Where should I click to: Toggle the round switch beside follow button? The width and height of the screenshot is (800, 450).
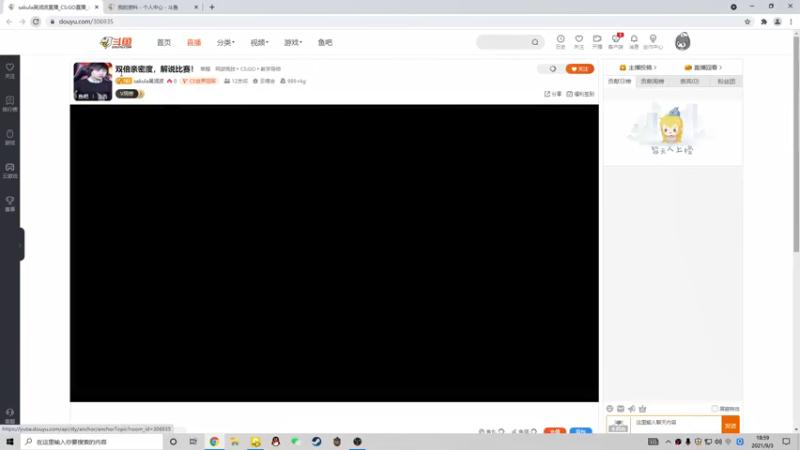click(x=553, y=69)
